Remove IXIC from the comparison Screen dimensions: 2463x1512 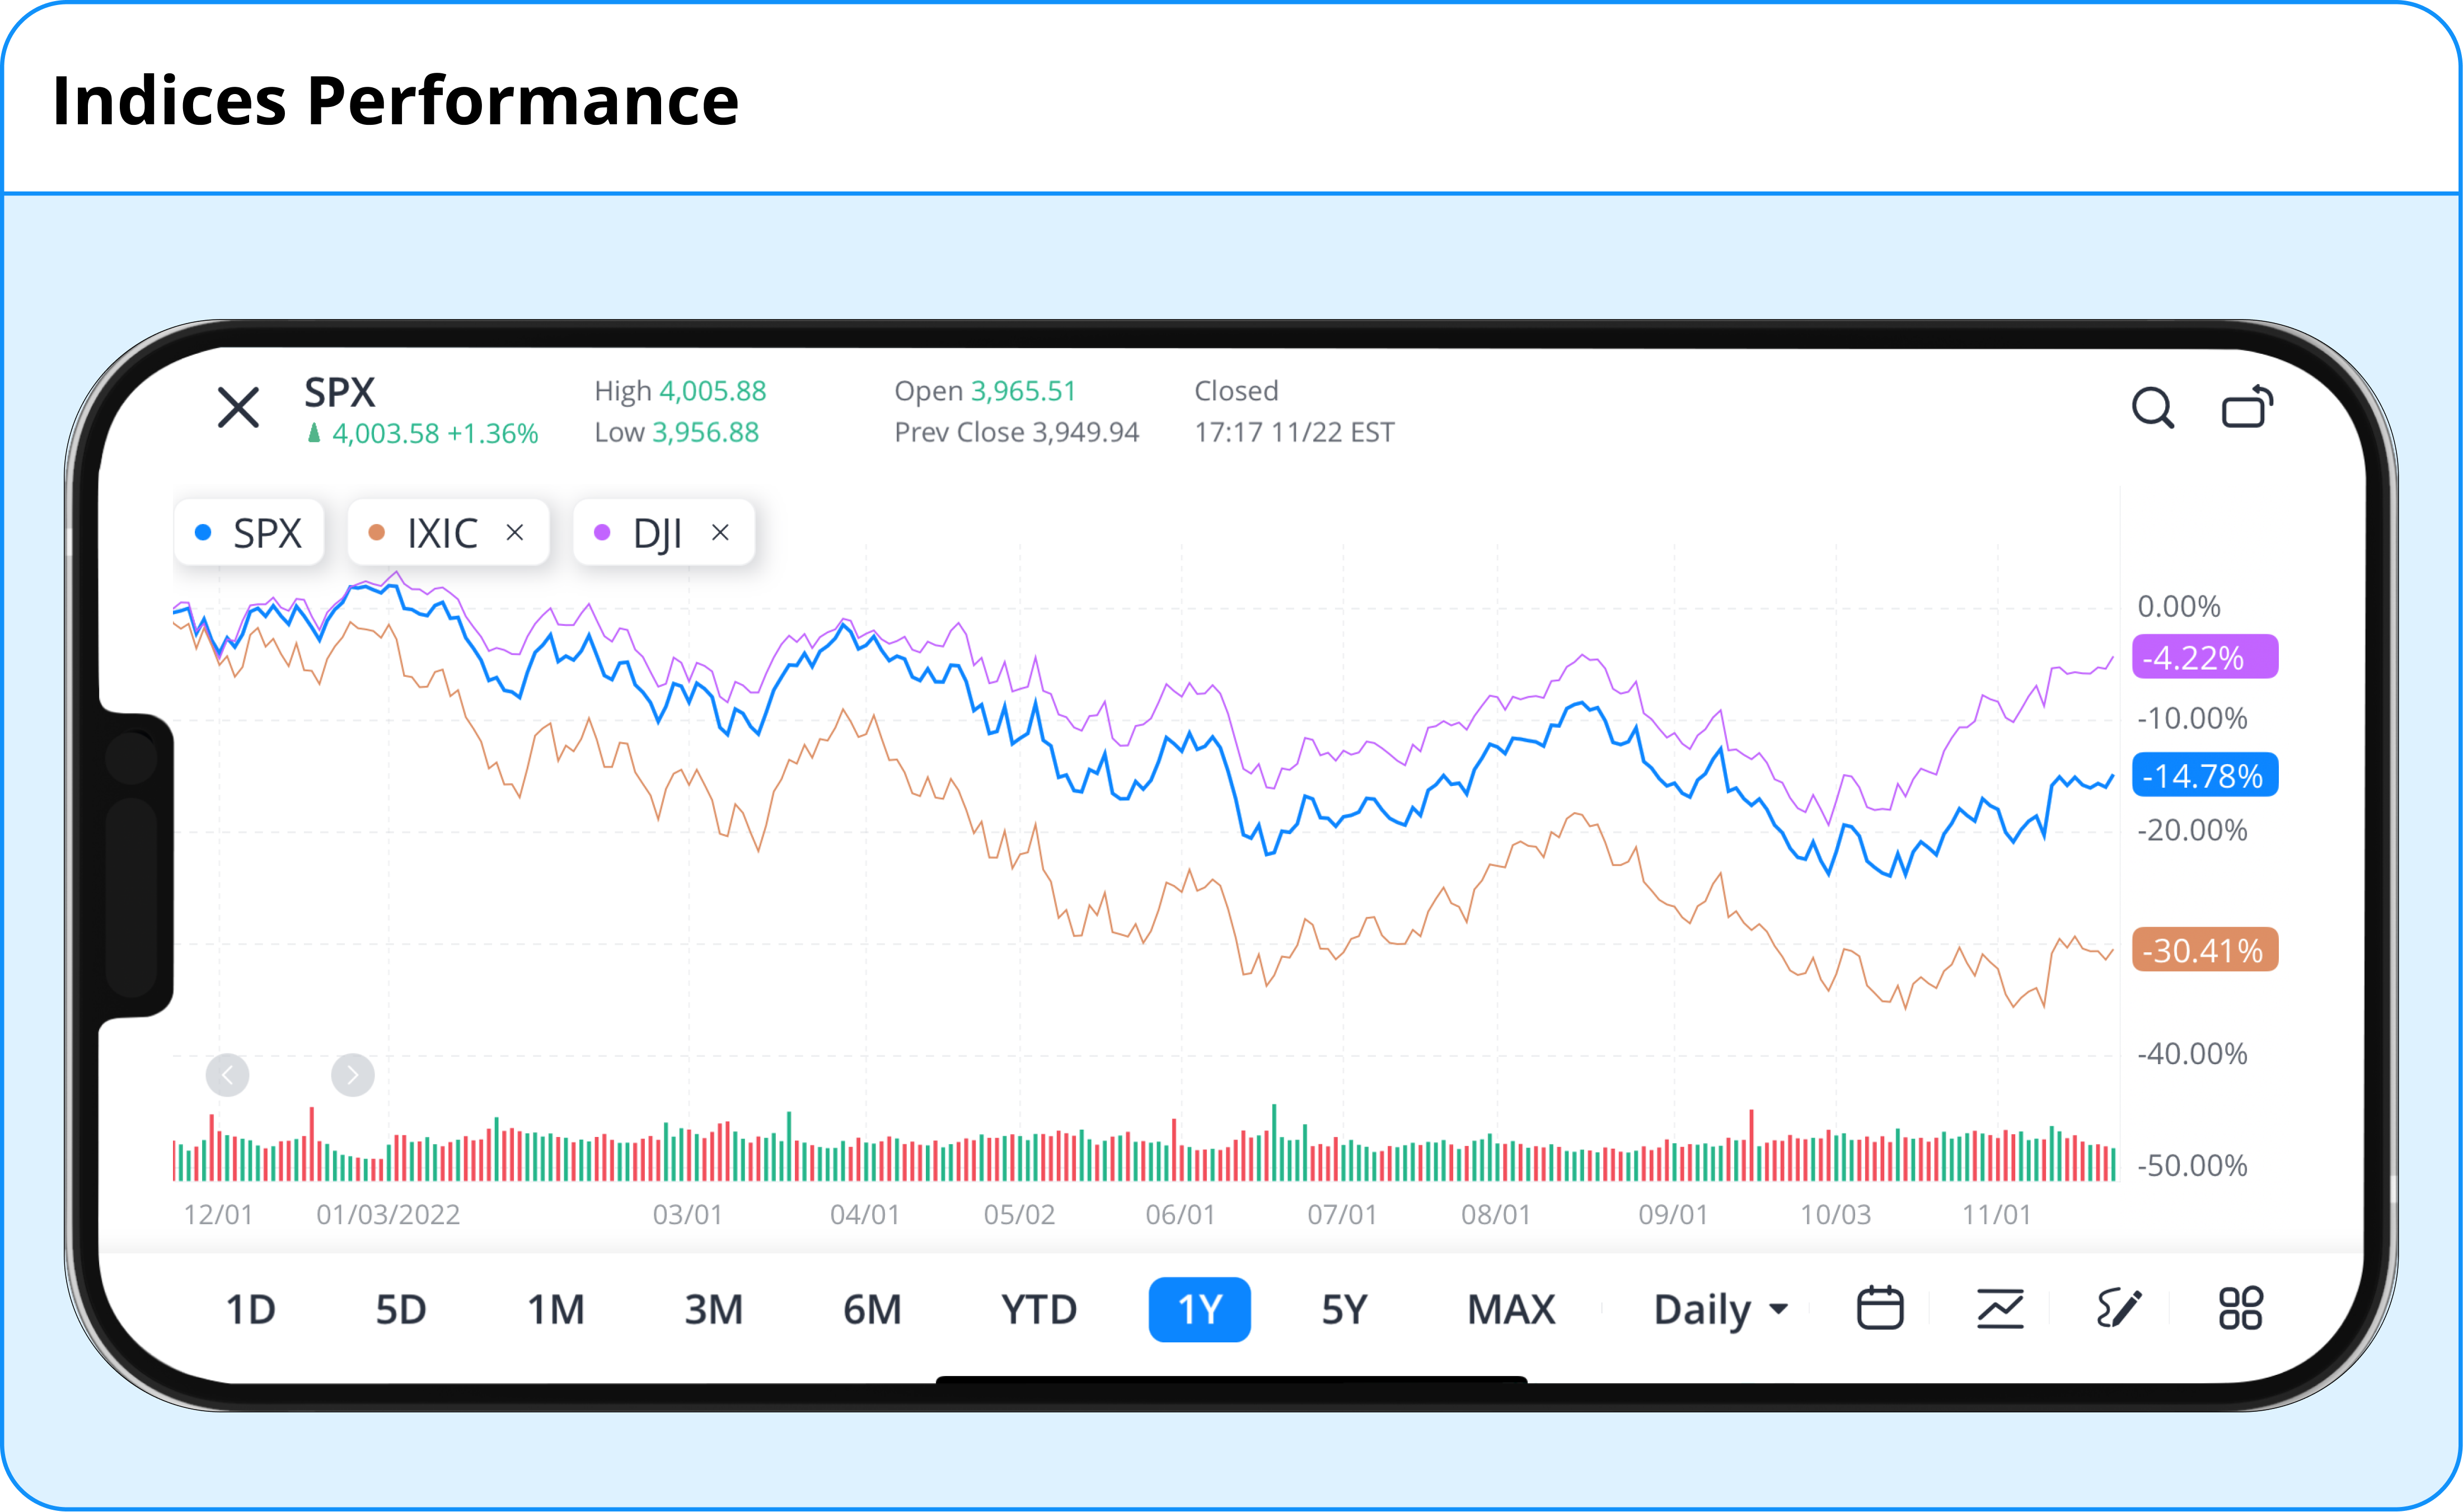pos(515,533)
